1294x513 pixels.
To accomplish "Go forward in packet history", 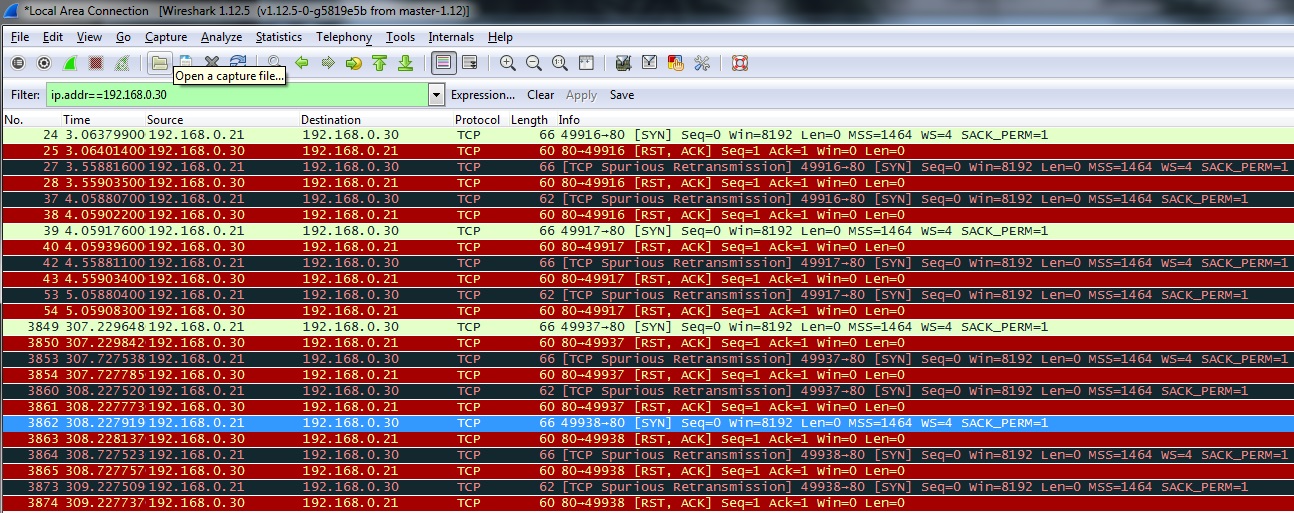I will coord(327,63).
